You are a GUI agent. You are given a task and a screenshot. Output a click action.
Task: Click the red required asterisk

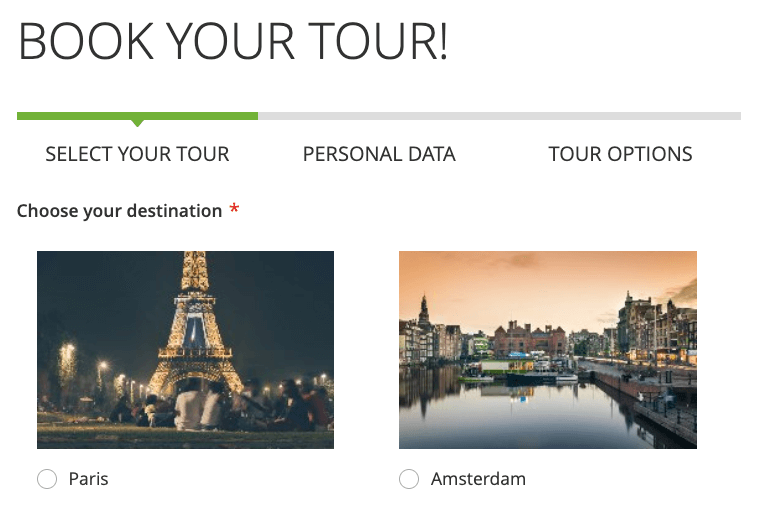click(x=235, y=210)
